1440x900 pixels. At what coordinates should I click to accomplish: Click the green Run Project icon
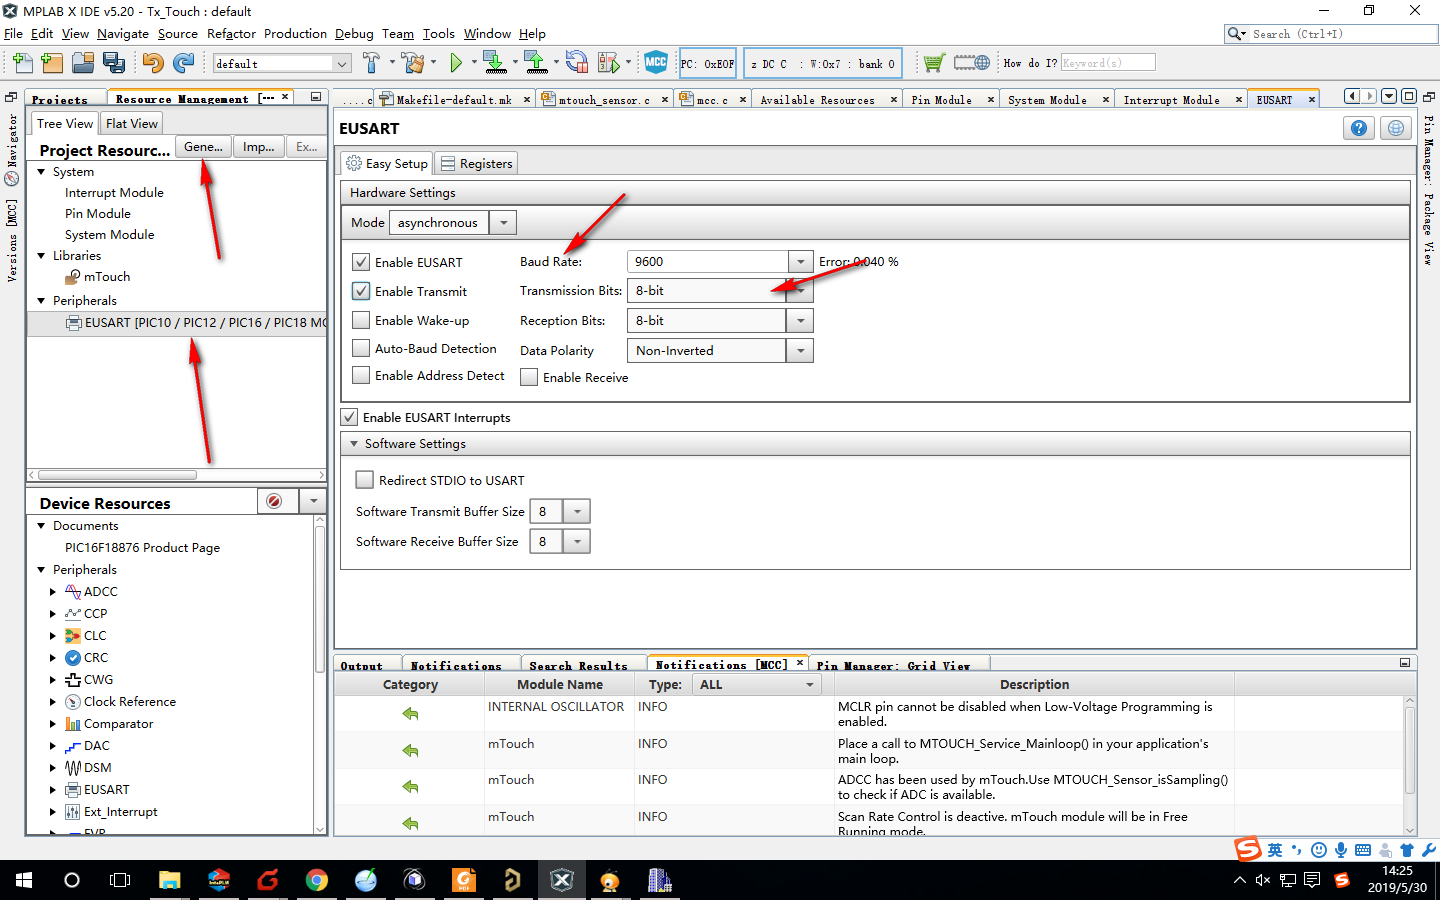pyautogui.click(x=456, y=63)
